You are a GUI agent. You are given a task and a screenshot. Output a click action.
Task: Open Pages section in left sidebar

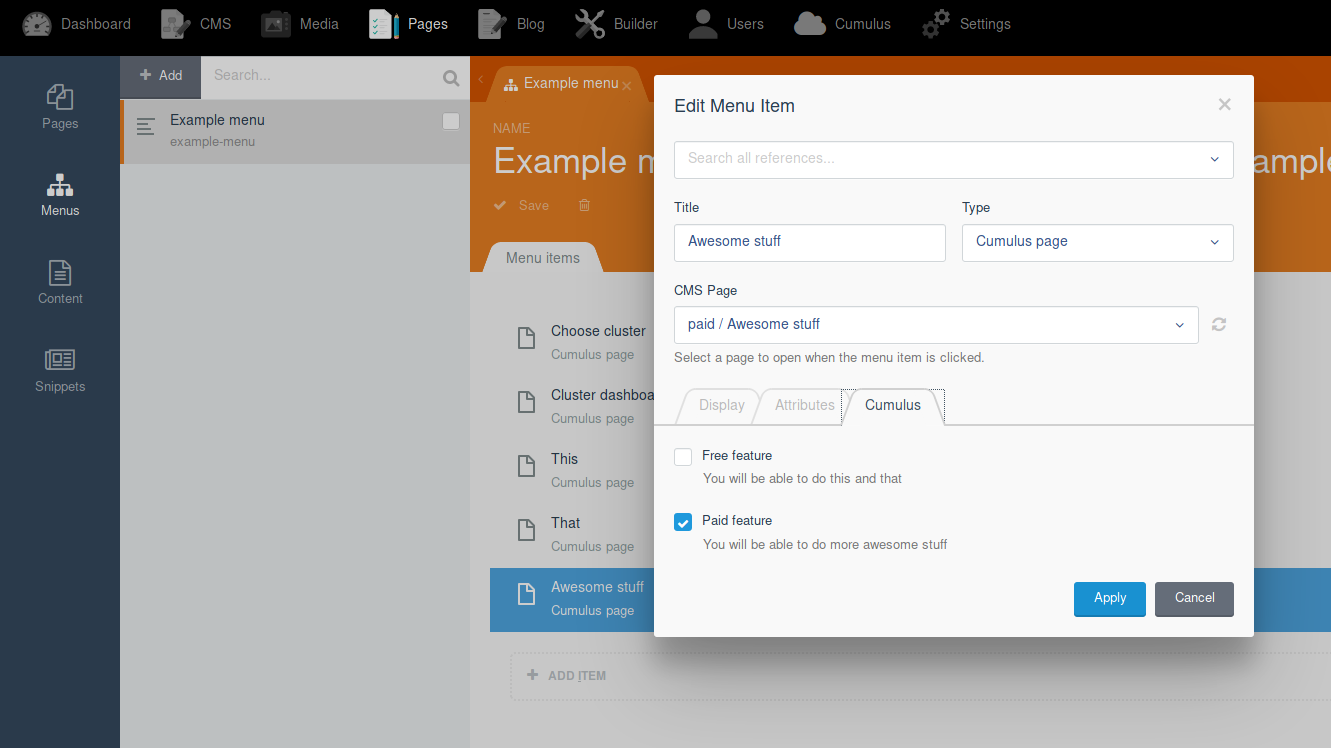pyautogui.click(x=60, y=107)
